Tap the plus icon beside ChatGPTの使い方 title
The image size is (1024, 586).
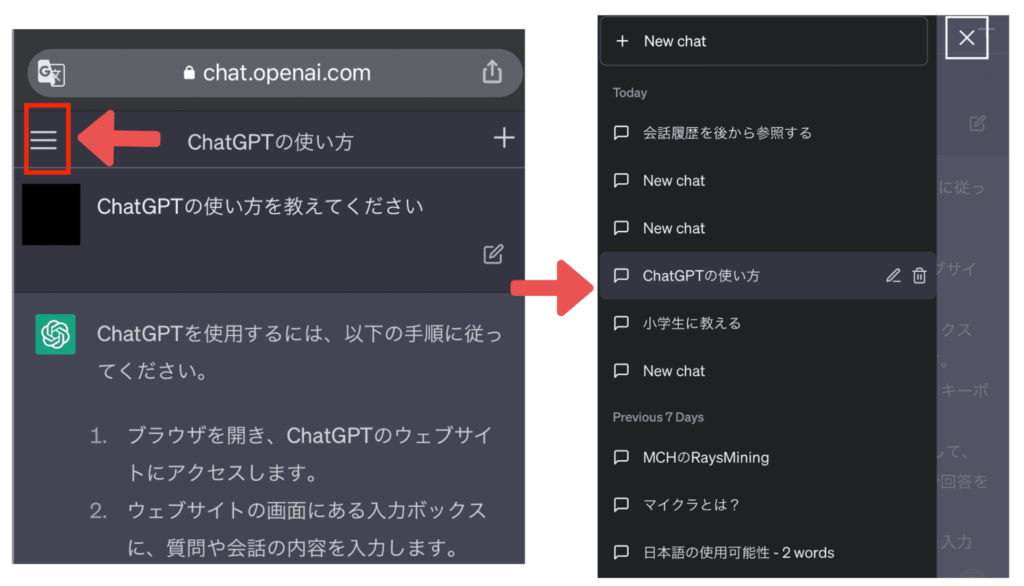pyautogui.click(x=504, y=139)
